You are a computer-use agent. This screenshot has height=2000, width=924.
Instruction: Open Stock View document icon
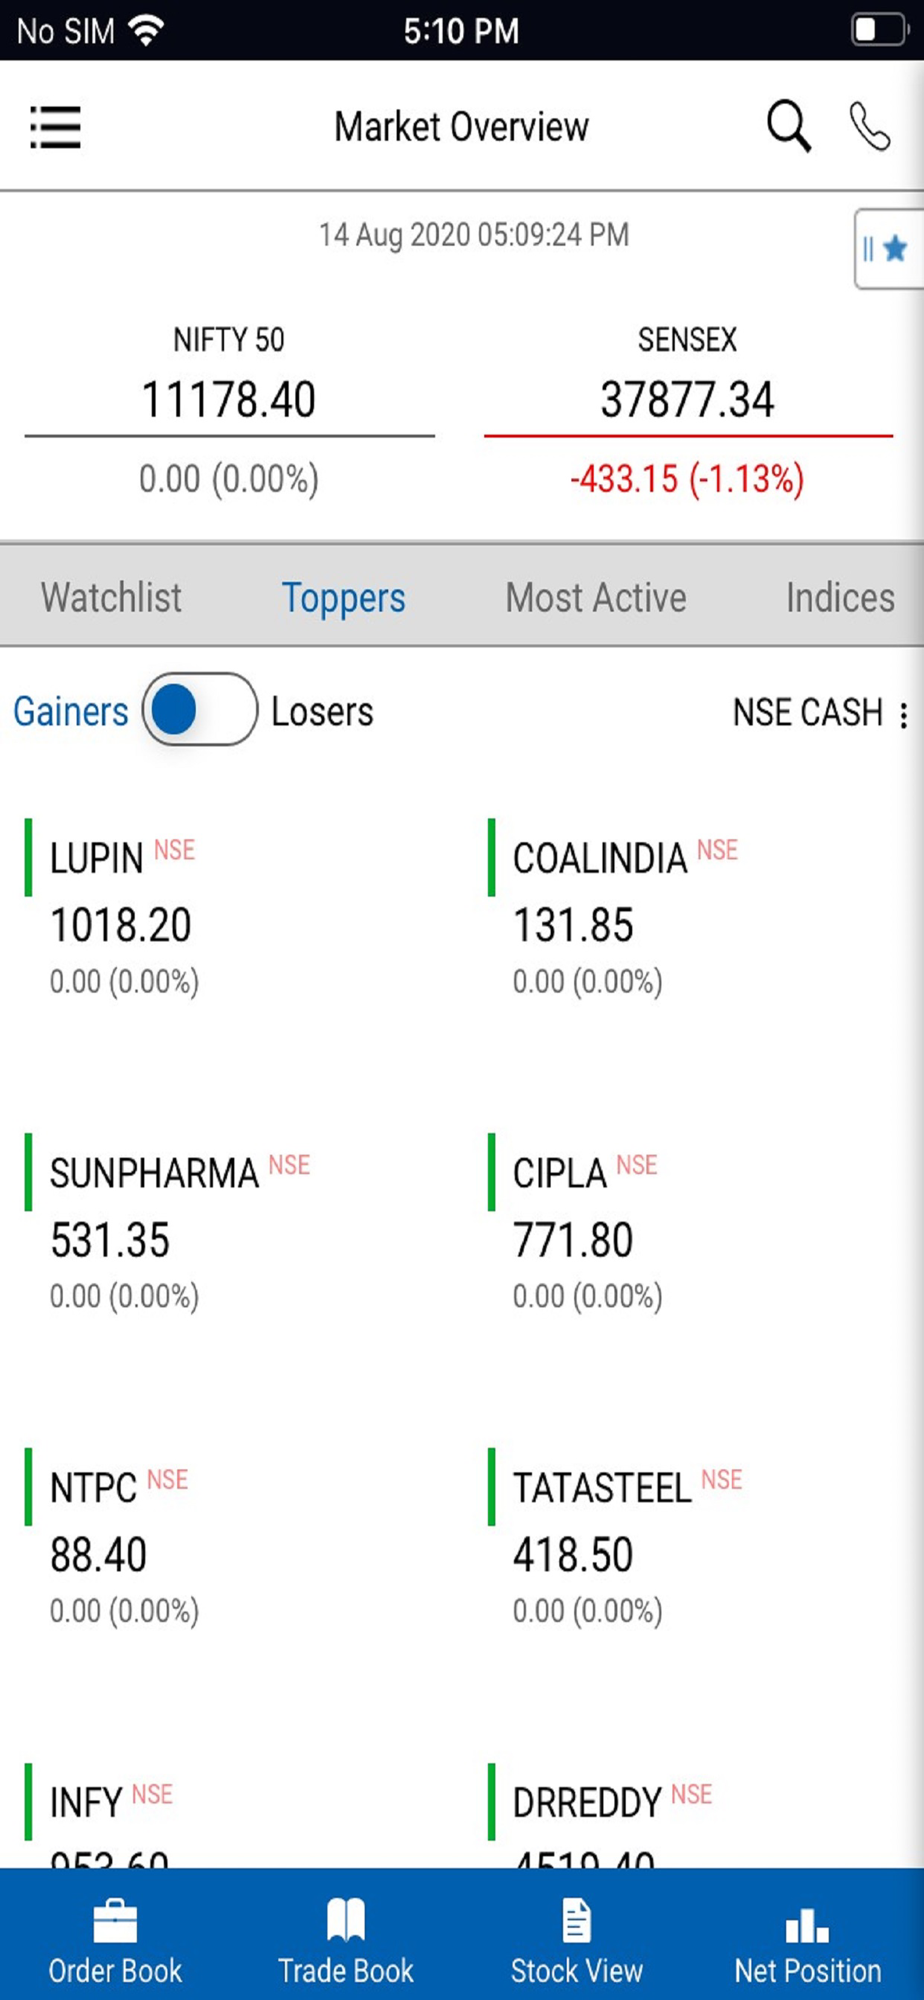pos(576,1920)
